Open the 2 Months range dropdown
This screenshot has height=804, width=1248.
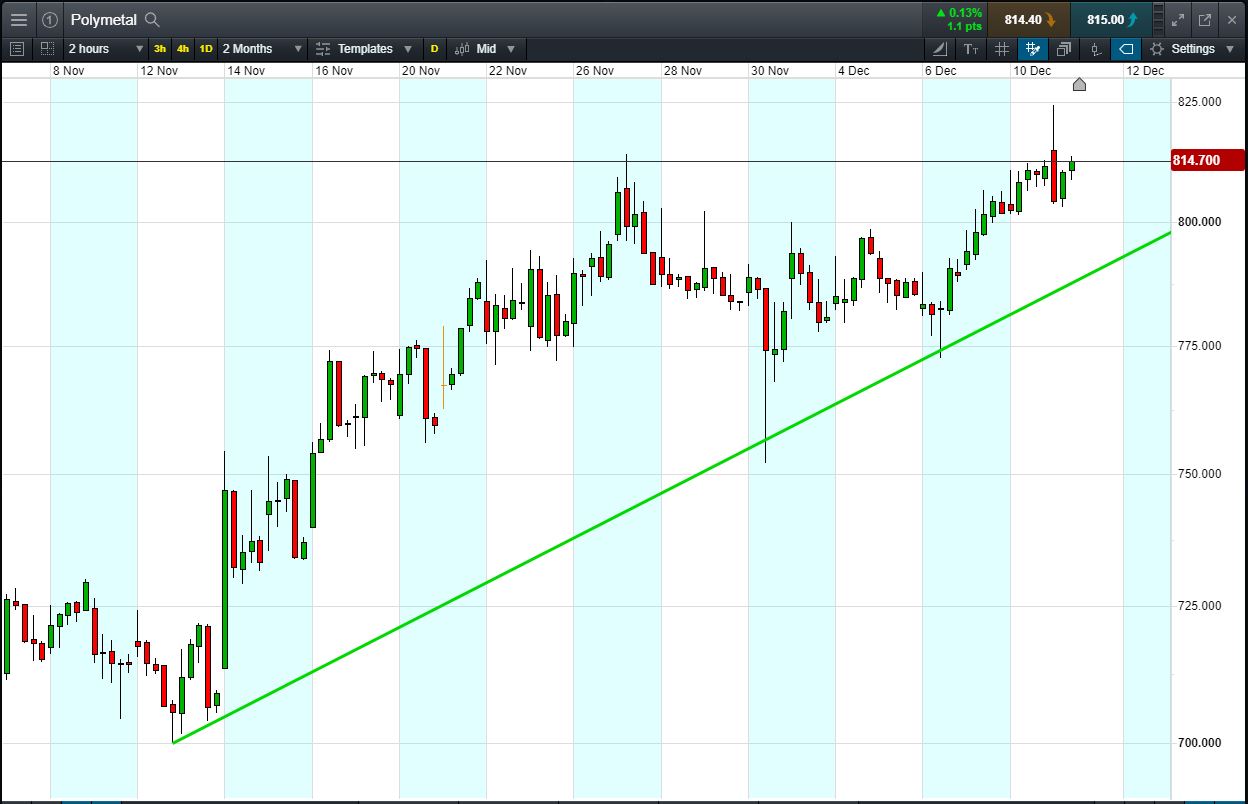tap(262, 48)
